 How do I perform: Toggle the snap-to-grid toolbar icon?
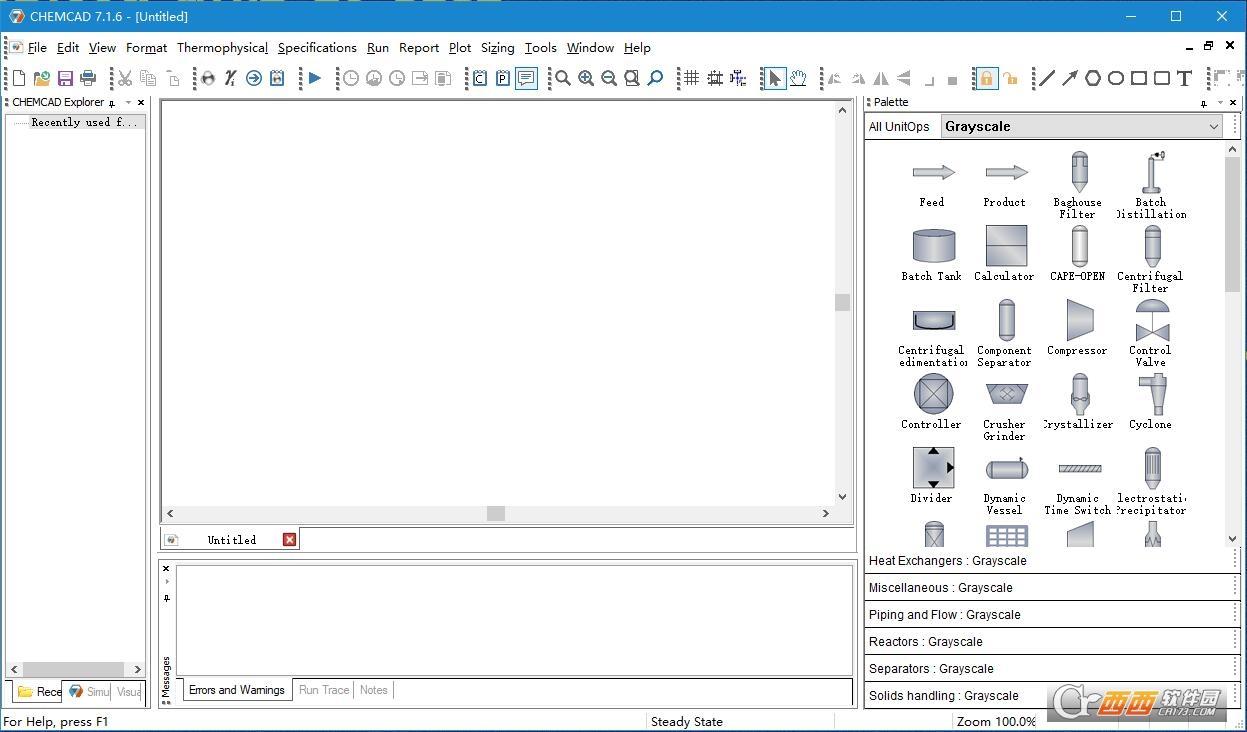(x=714, y=78)
